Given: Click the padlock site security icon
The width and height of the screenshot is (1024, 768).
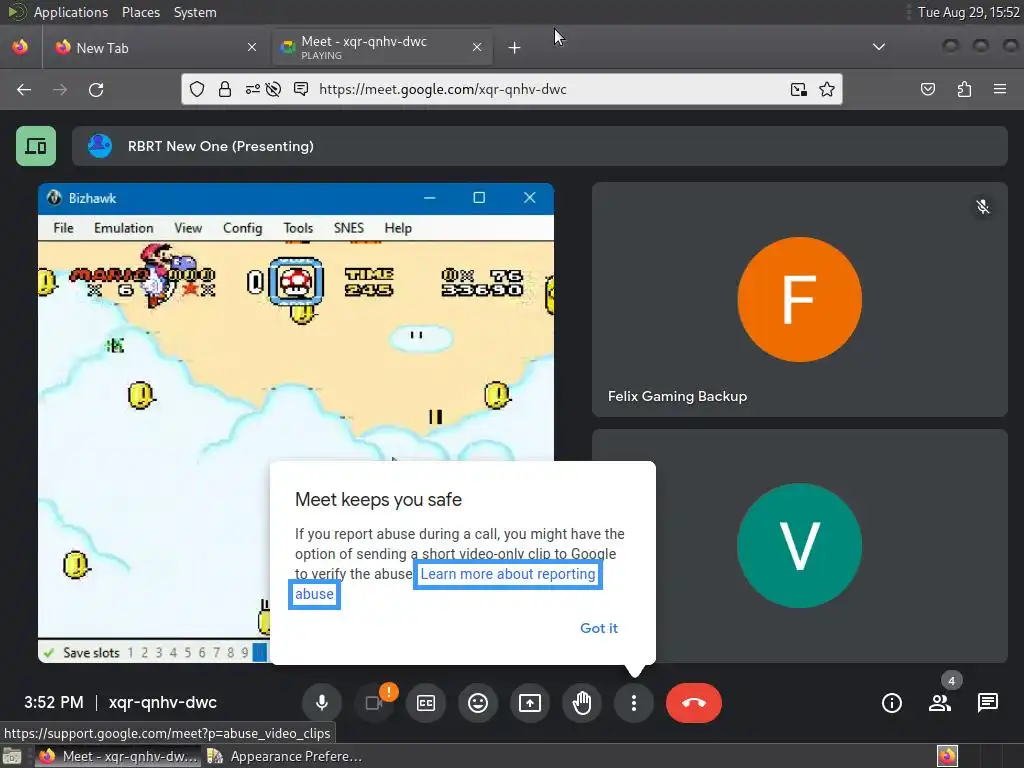Looking at the screenshot, I should (x=225, y=89).
